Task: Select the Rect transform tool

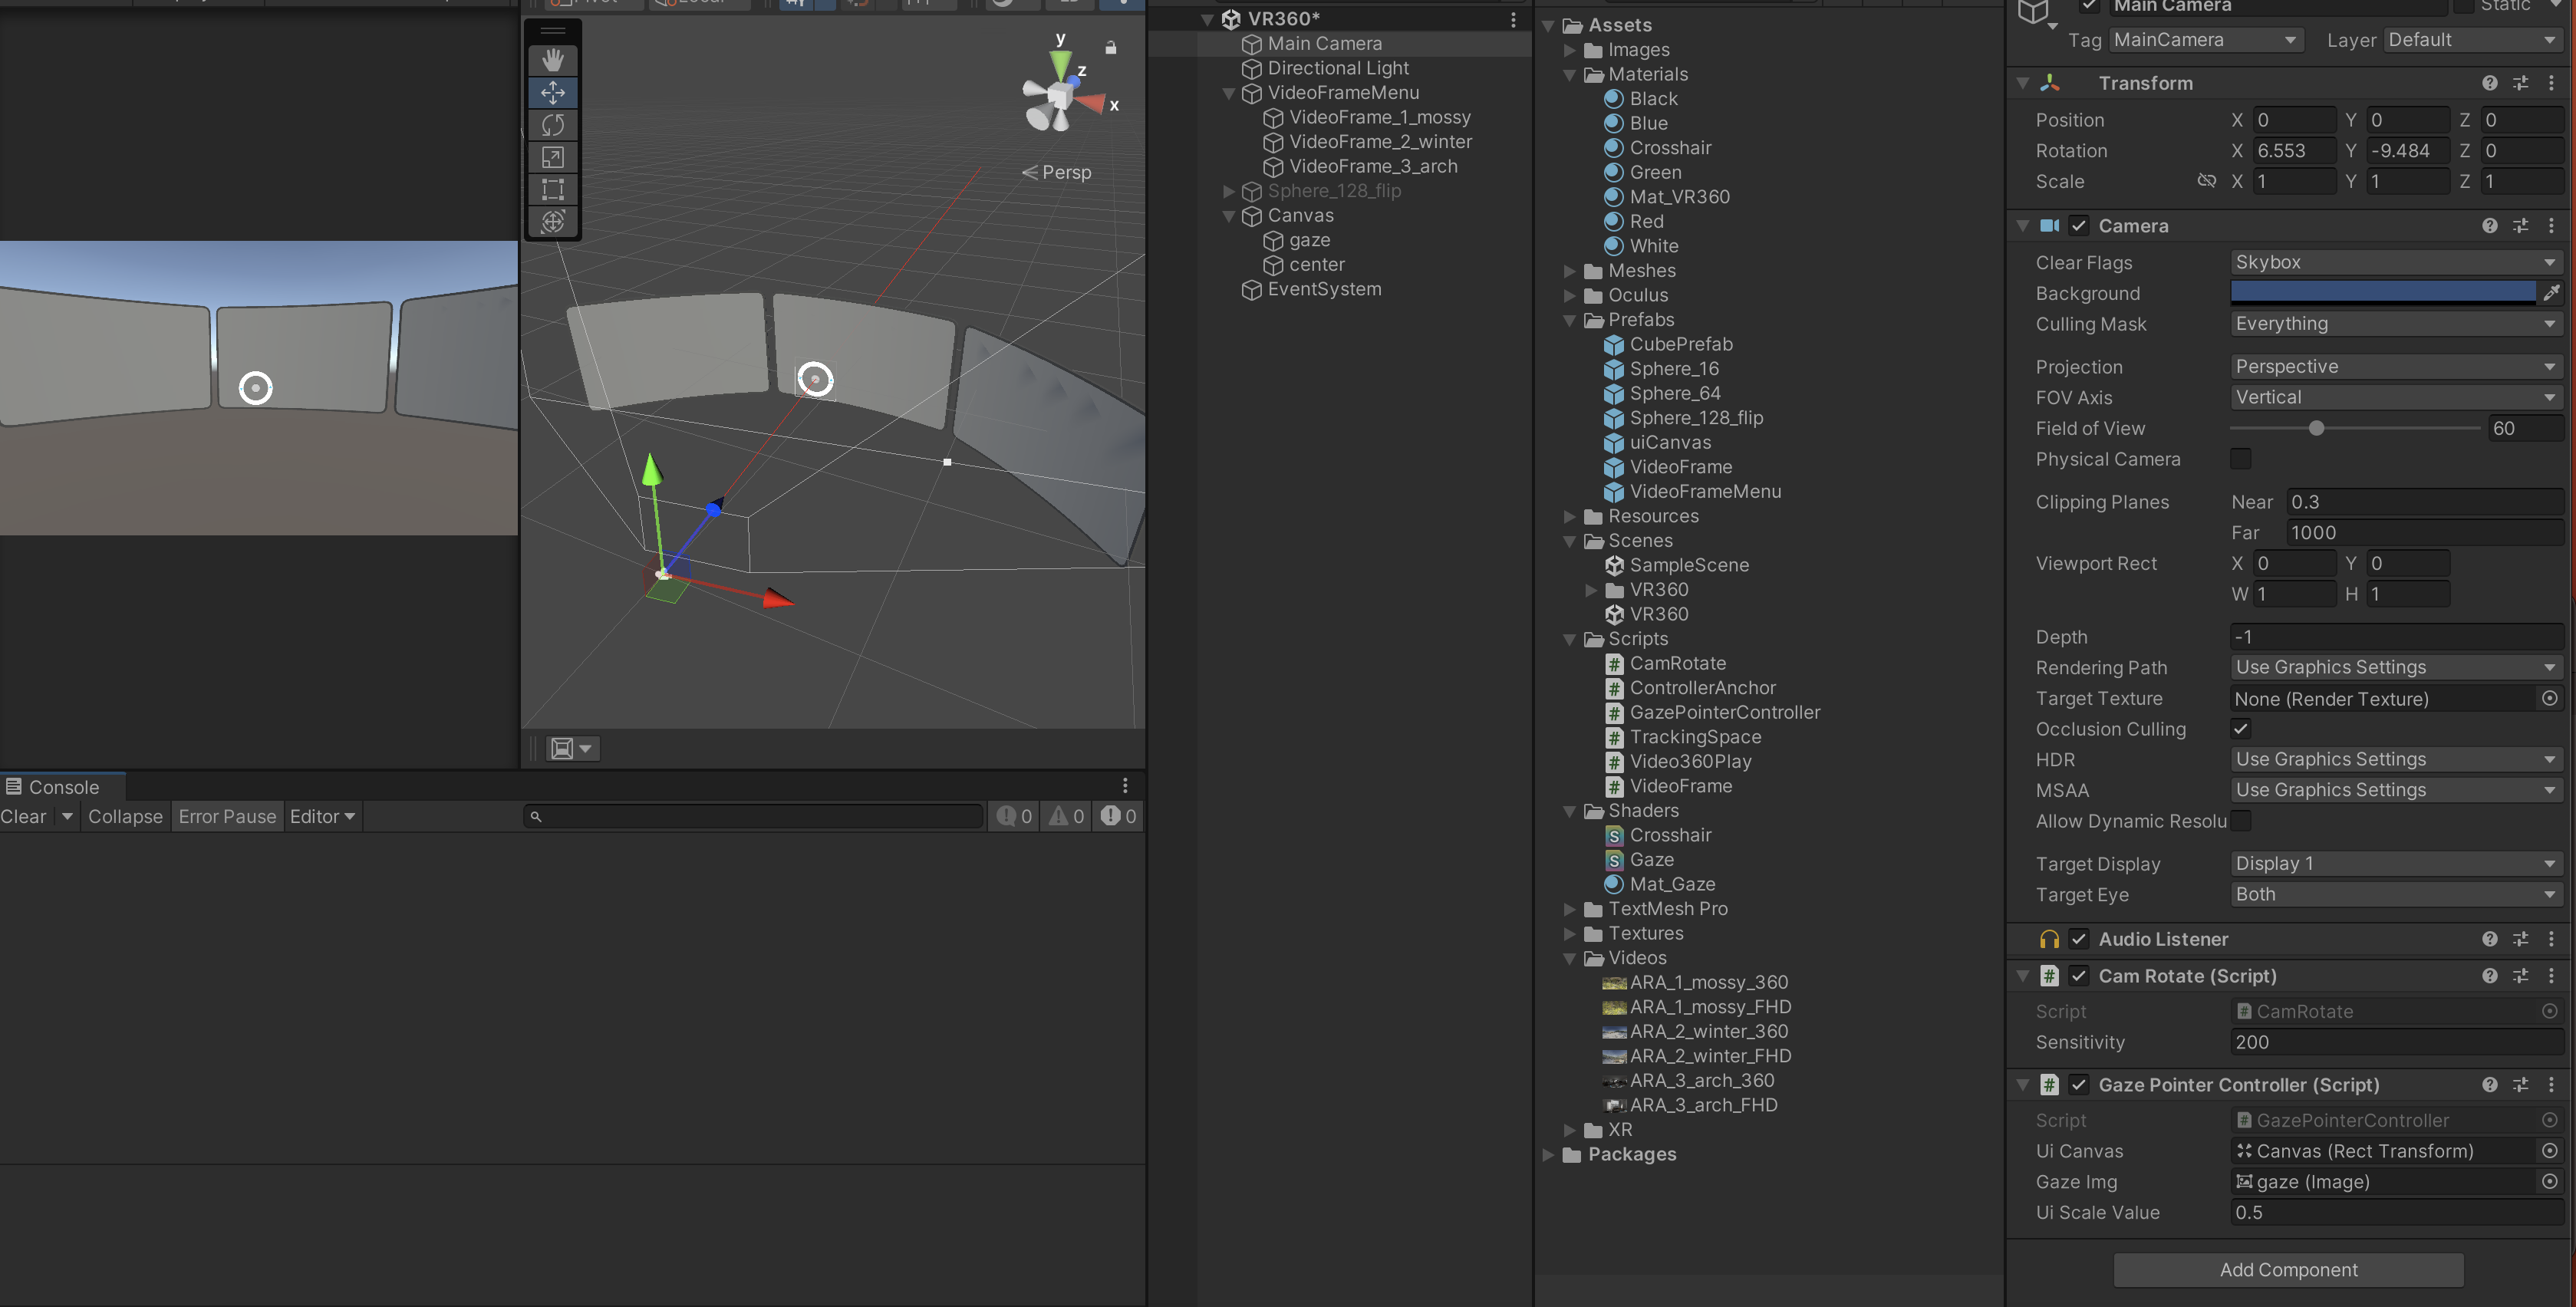Action: 553,189
